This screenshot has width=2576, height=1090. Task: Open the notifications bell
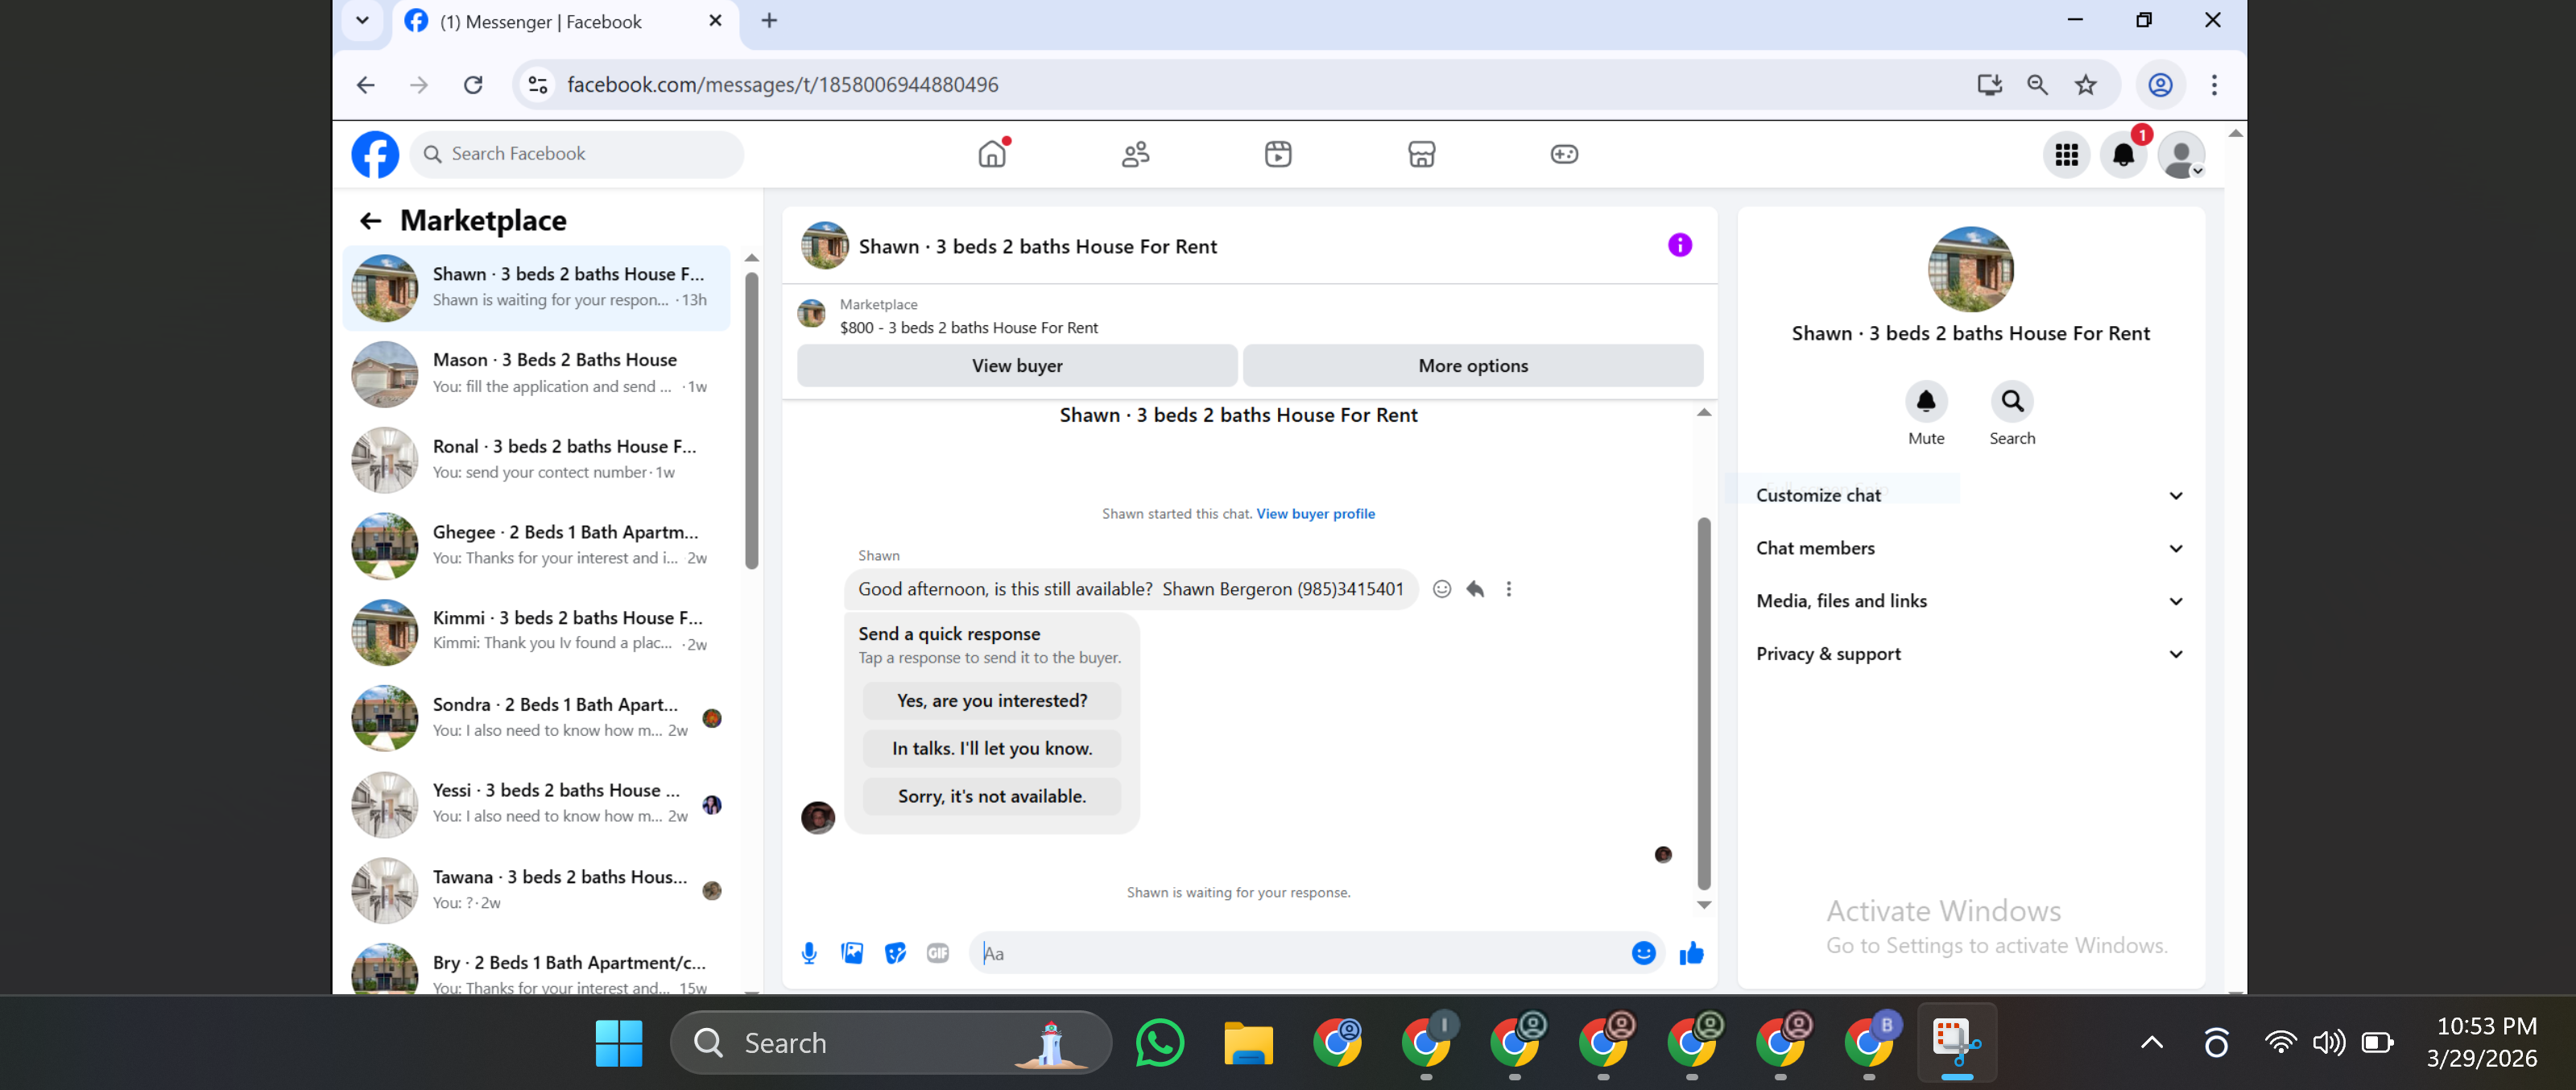pyautogui.click(x=2123, y=155)
